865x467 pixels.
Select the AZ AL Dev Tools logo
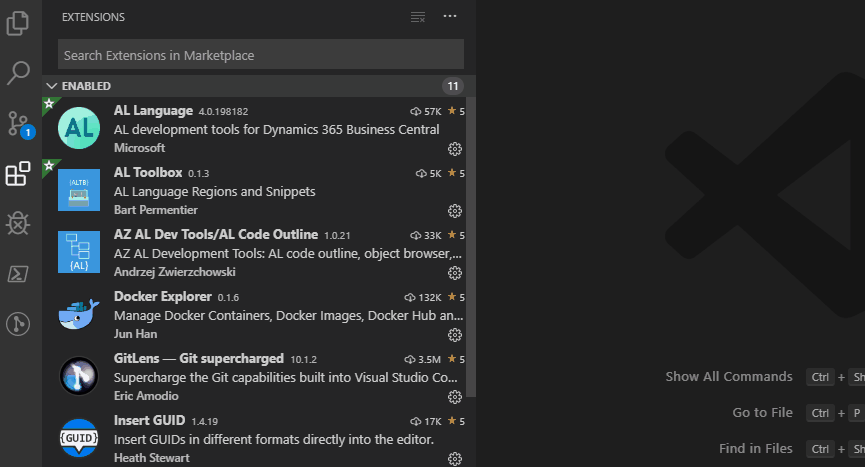79,252
